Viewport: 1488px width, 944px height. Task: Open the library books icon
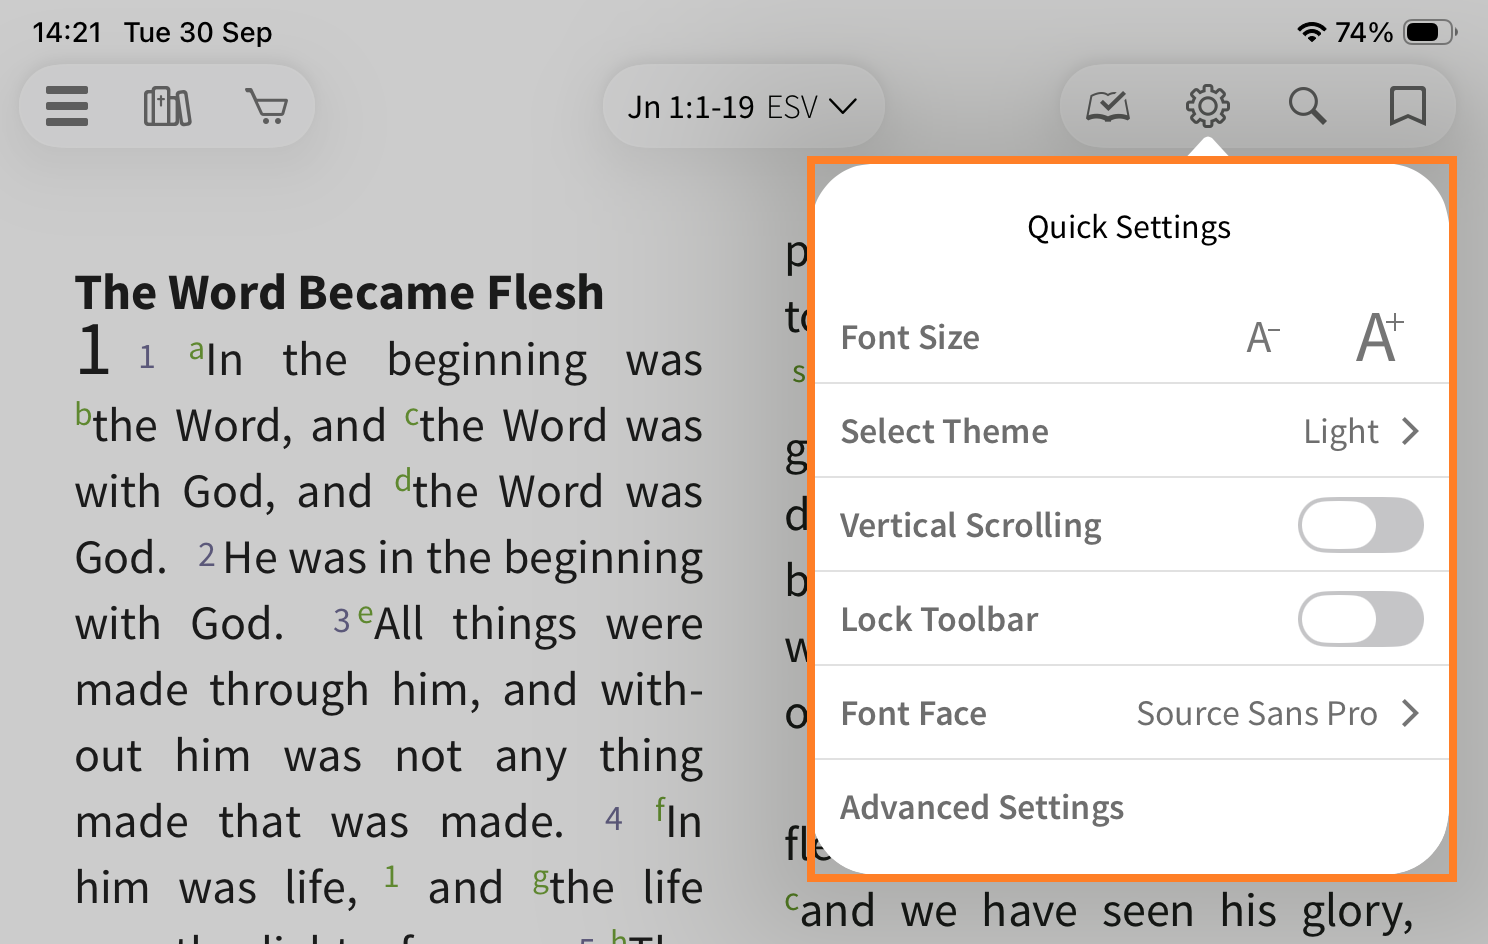pos(167,106)
